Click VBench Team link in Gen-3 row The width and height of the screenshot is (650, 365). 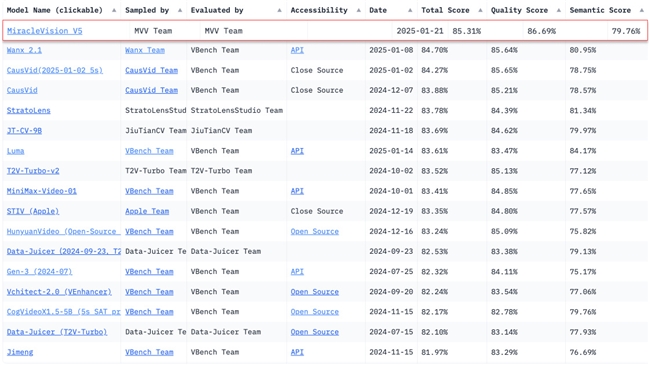click(149, 272)
